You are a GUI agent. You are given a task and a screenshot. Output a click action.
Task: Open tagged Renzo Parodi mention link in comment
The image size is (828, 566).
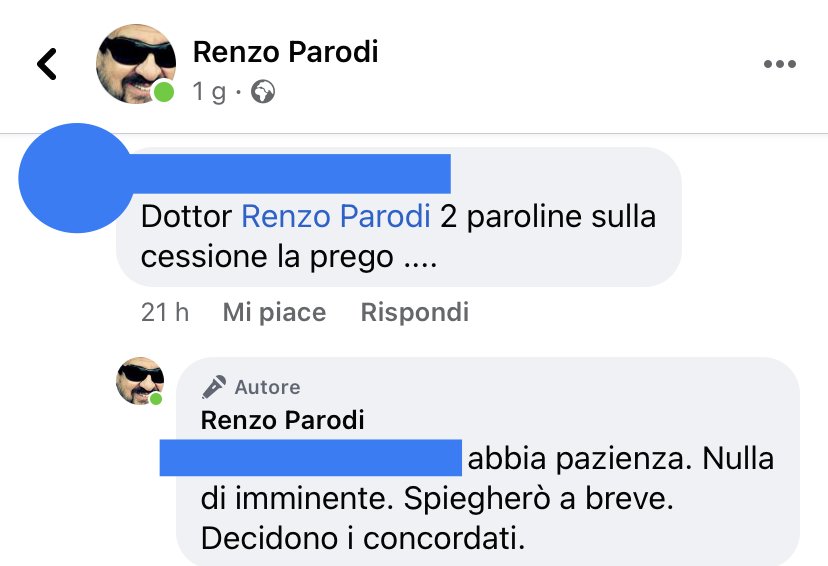point(336,216)
